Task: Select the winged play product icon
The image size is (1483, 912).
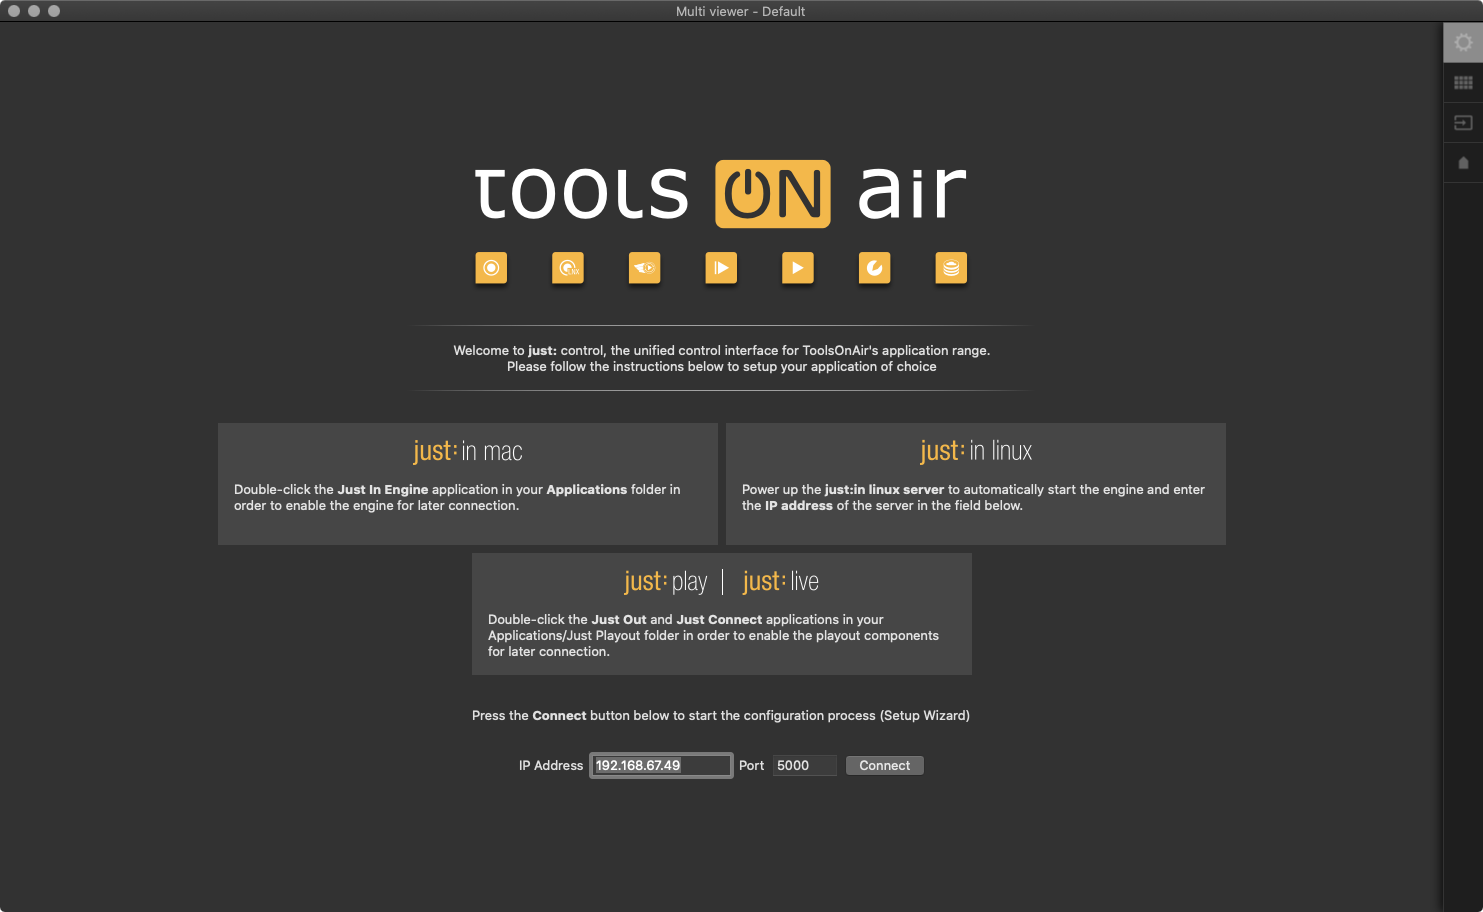Action: 644,268
